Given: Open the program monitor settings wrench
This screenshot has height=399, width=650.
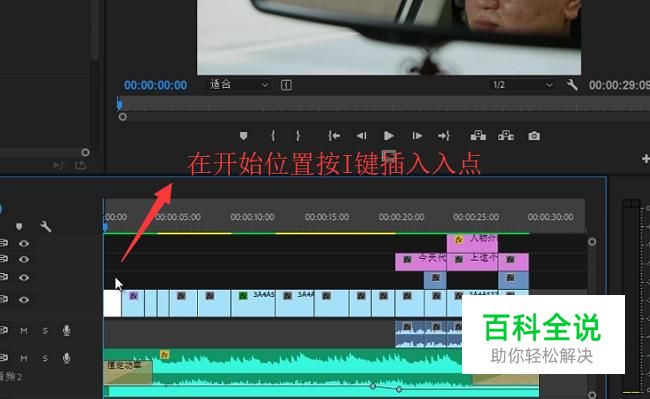Looking at the screenshot, I should (572, 85).
